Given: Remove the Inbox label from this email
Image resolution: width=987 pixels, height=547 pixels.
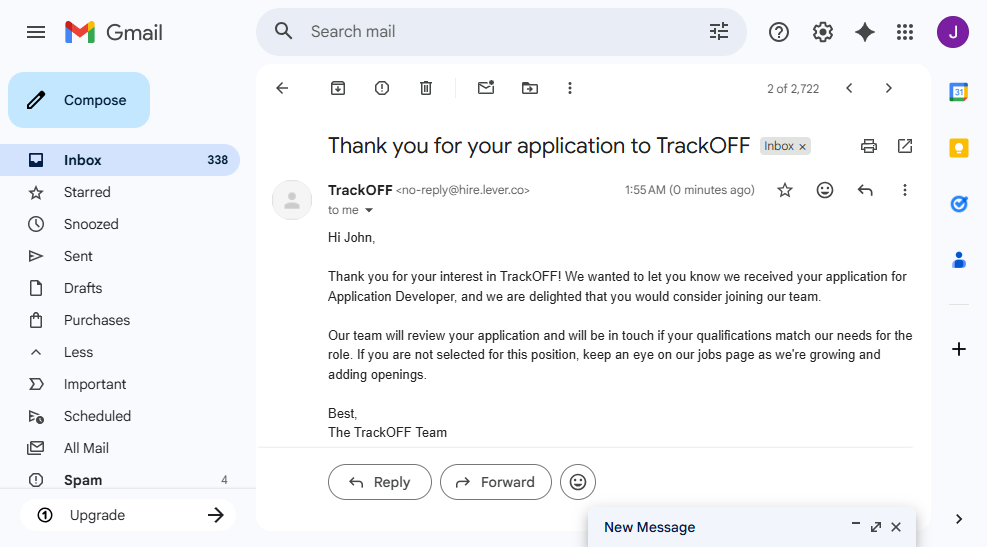Looking at the screenshot, I should click(802, 147).
